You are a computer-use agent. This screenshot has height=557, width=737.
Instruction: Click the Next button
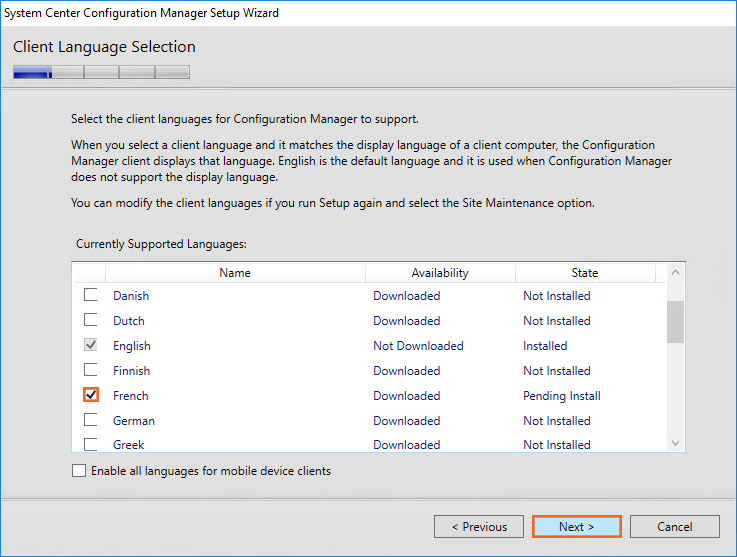point(576,527)
